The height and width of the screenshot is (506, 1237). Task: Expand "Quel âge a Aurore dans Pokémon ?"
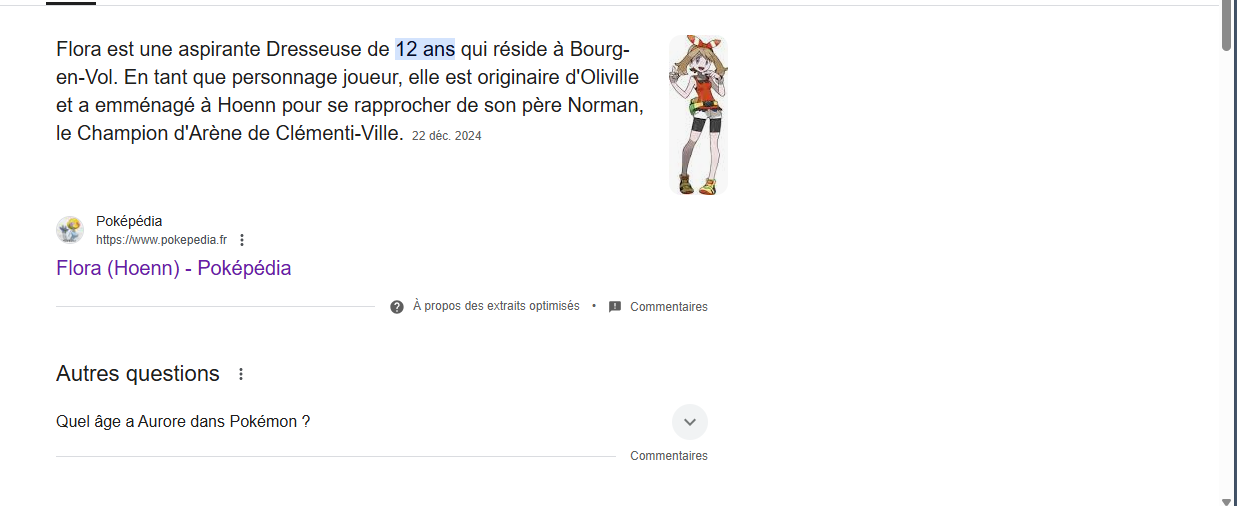point(183,422)
